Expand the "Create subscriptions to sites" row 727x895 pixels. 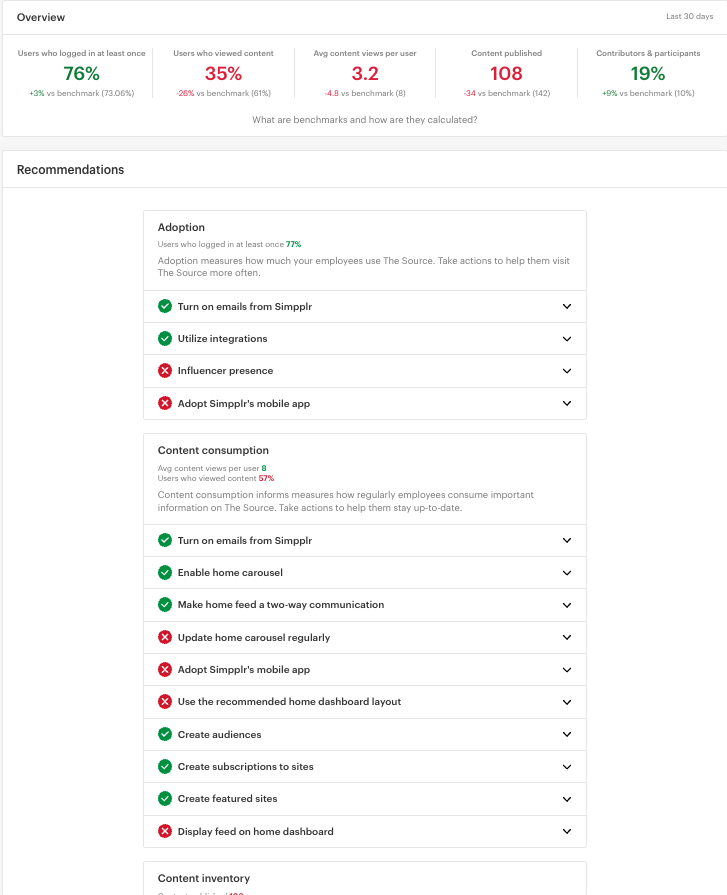(x=567, y=766)
